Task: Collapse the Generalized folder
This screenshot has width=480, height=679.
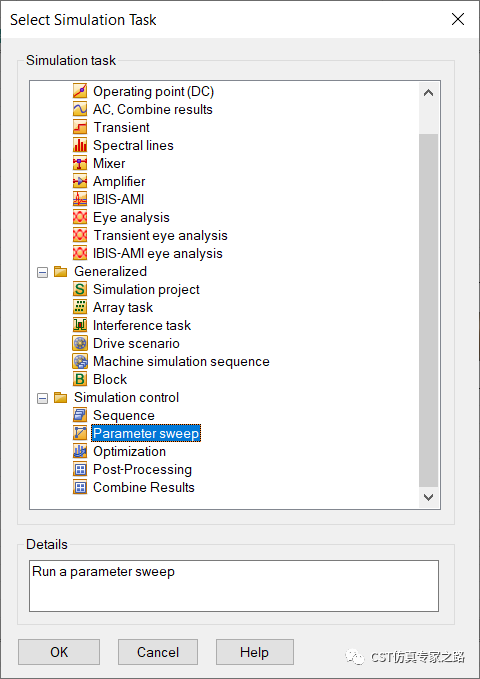Action: pyautogui.click(x=42, y=272)
